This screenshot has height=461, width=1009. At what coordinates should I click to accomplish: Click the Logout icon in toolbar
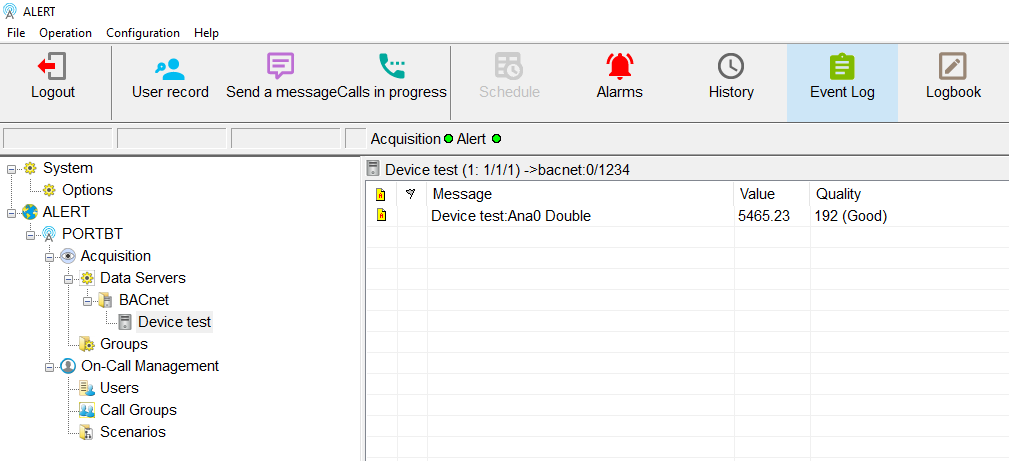click(52, 67)
